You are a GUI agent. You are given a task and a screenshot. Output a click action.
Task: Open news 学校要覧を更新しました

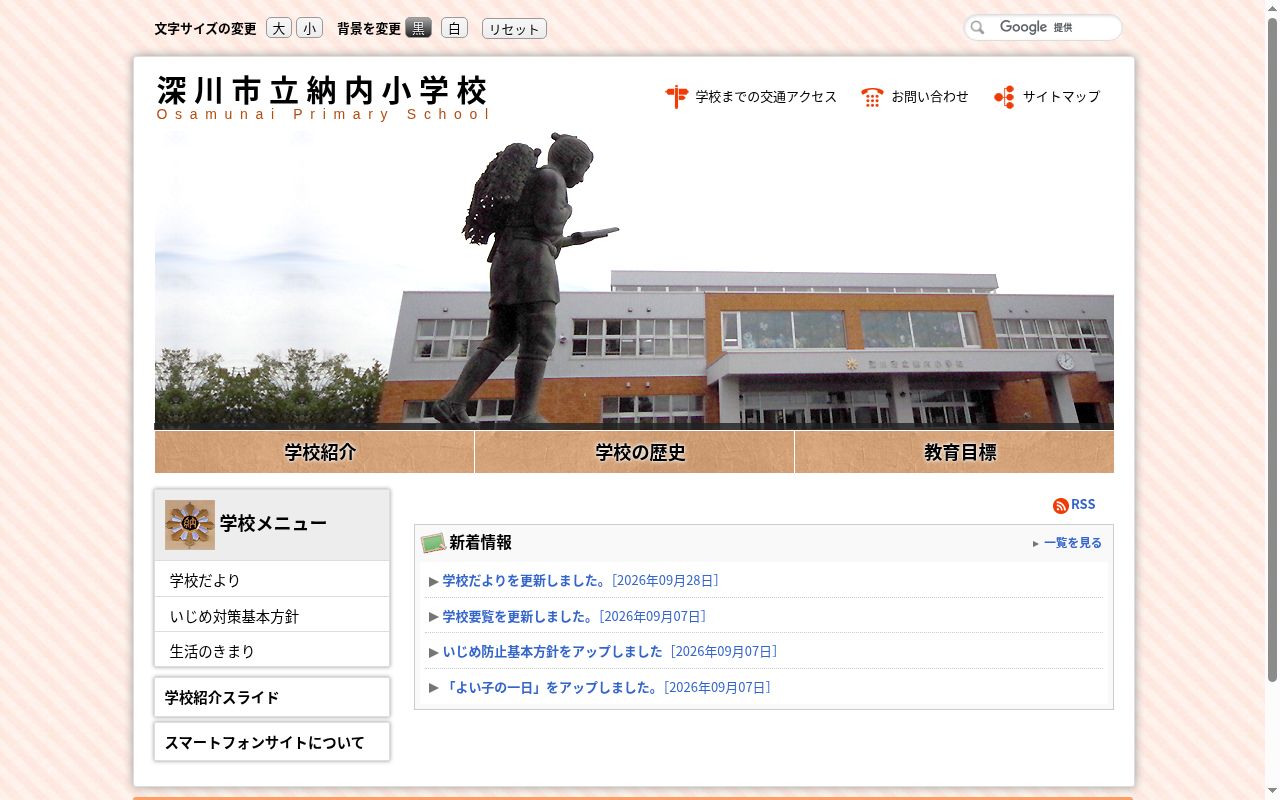tap(518, 617)
